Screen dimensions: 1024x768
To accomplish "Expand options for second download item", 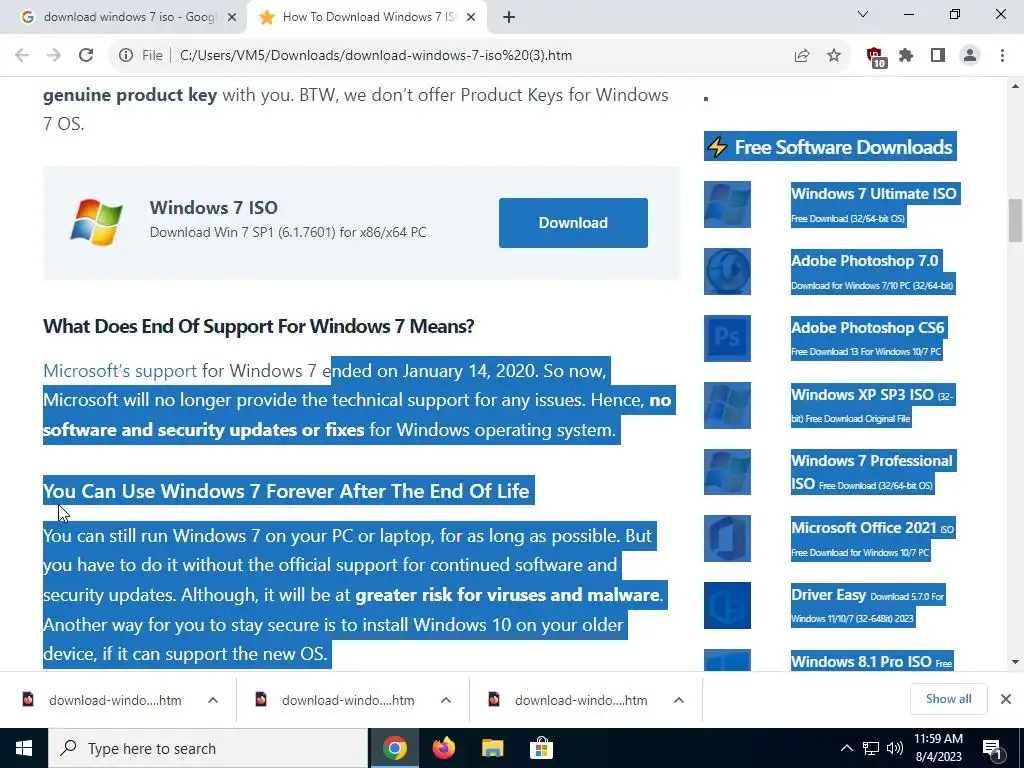I will (x=446, y=700).
